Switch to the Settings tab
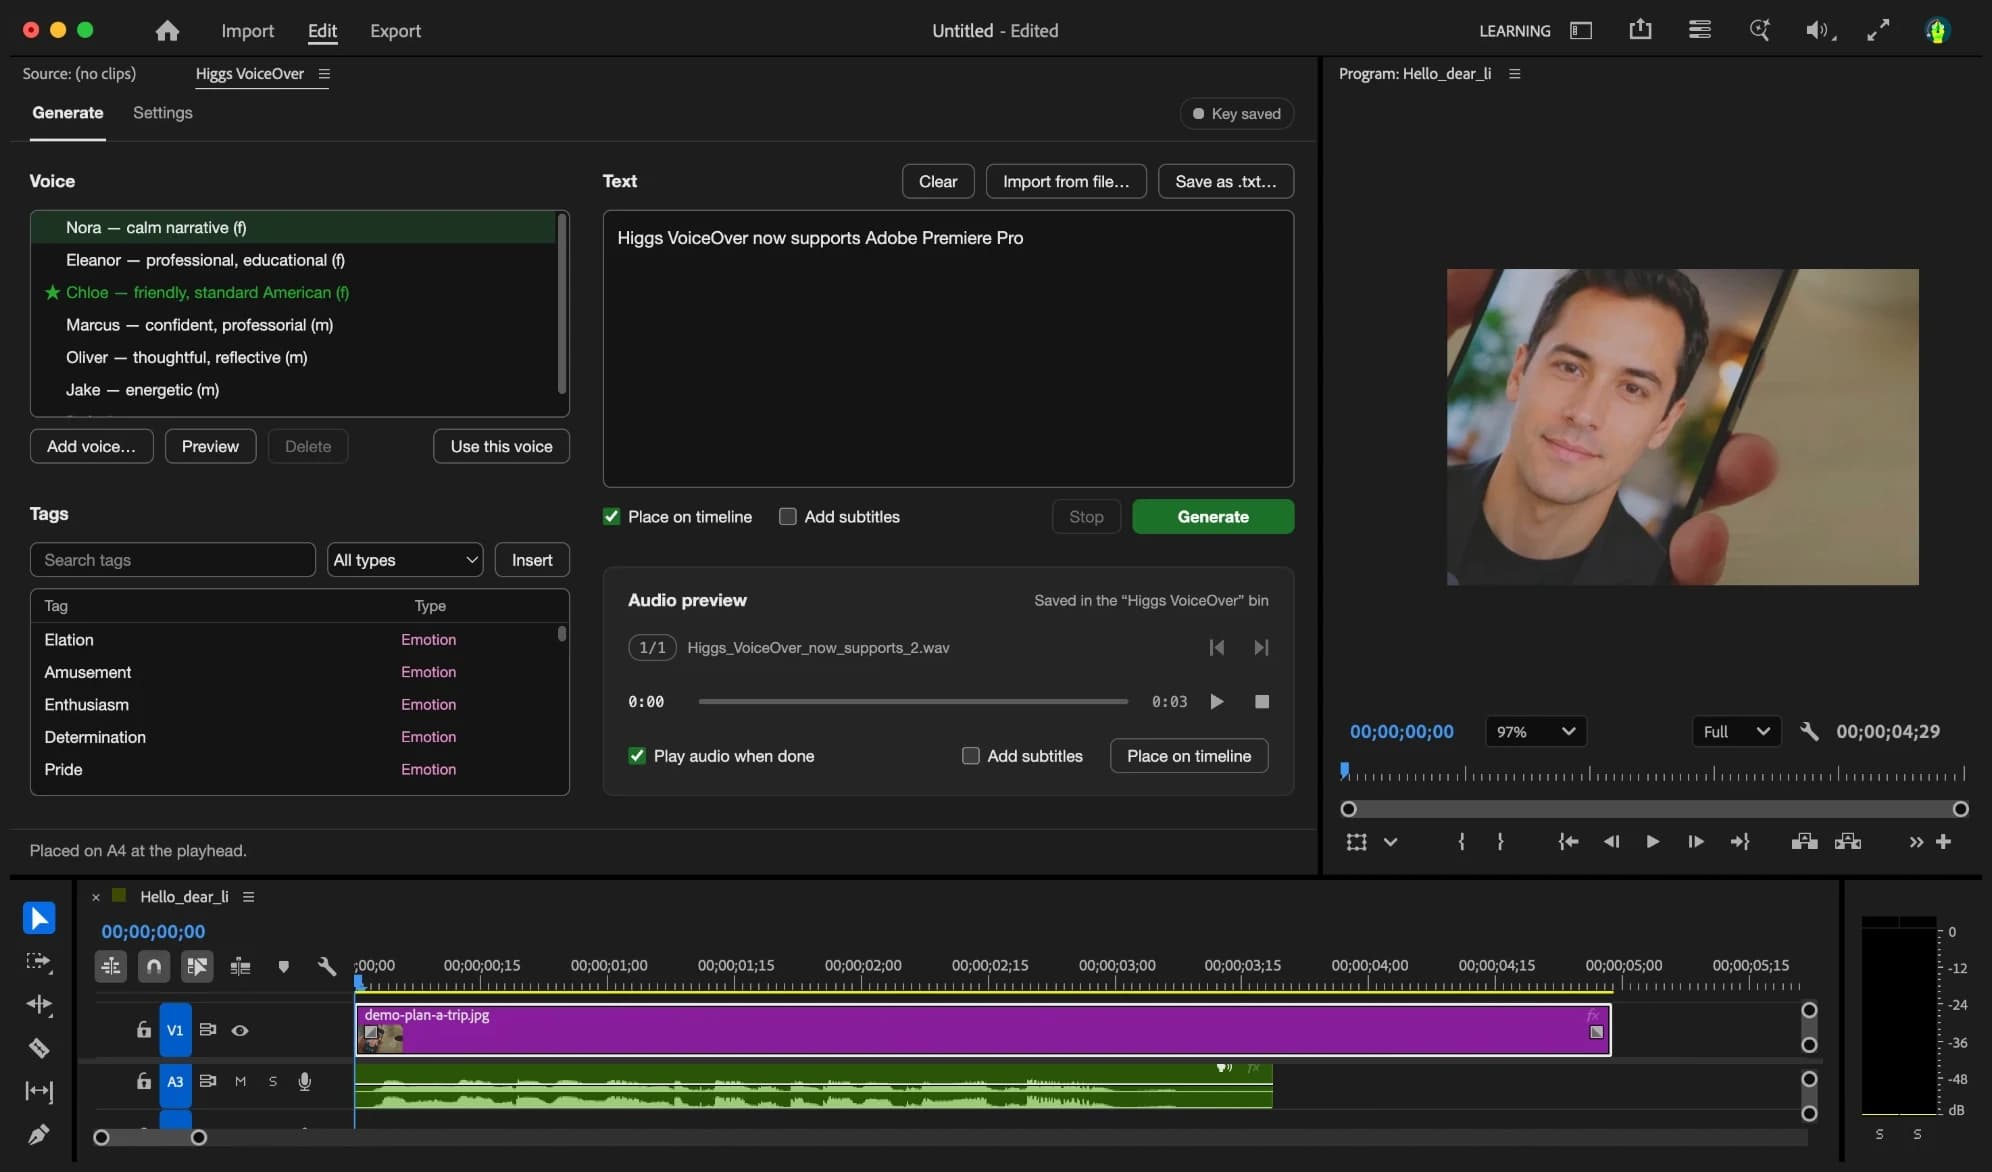 (163, 113)
